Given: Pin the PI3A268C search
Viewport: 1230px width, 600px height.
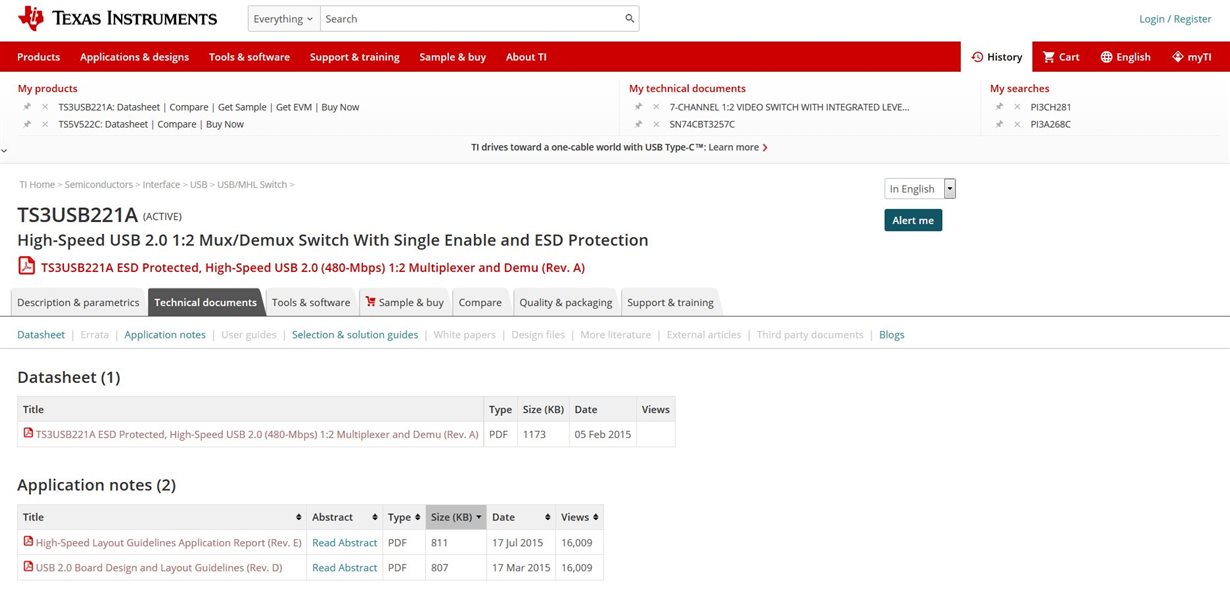Looking at the screenshot, I should (x=999, y=124).
